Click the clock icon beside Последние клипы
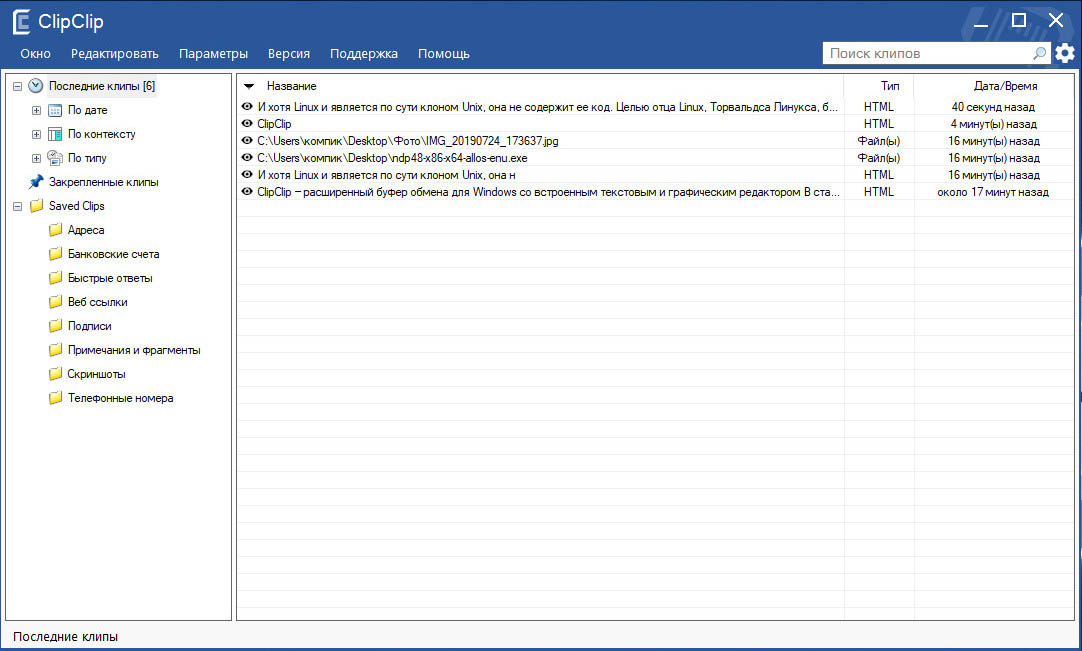This screenshot has height=651, width=1082. pos(36,86)
